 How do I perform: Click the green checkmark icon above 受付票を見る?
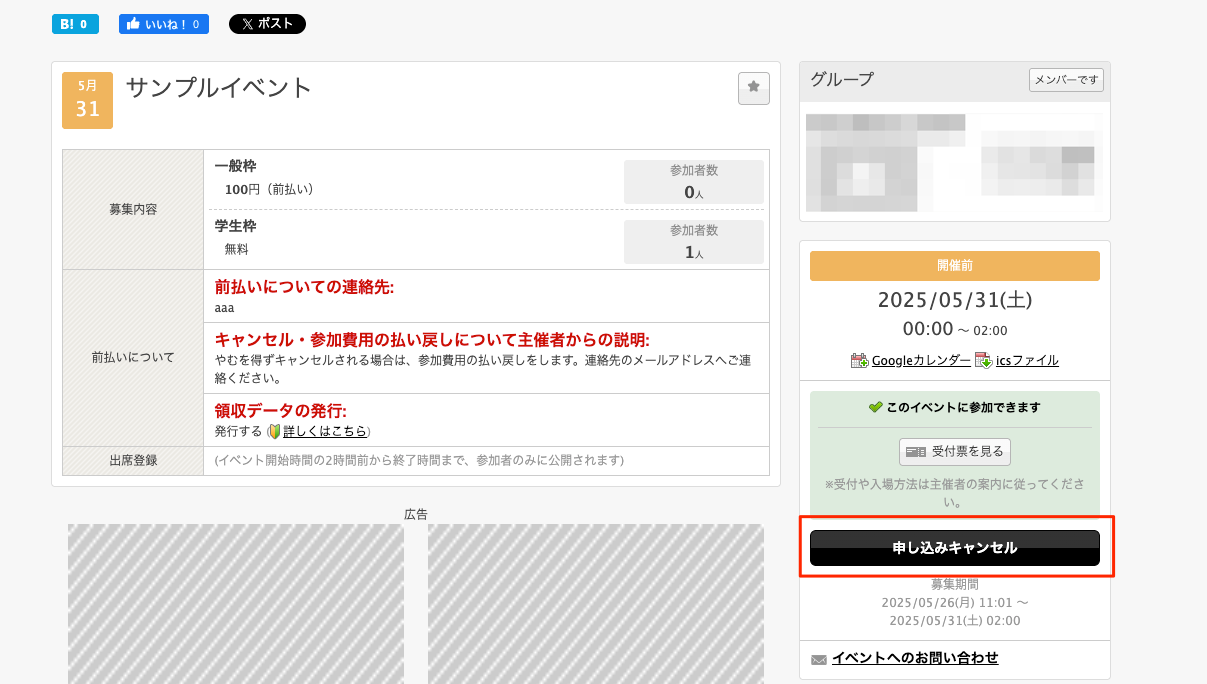(876, 407)
